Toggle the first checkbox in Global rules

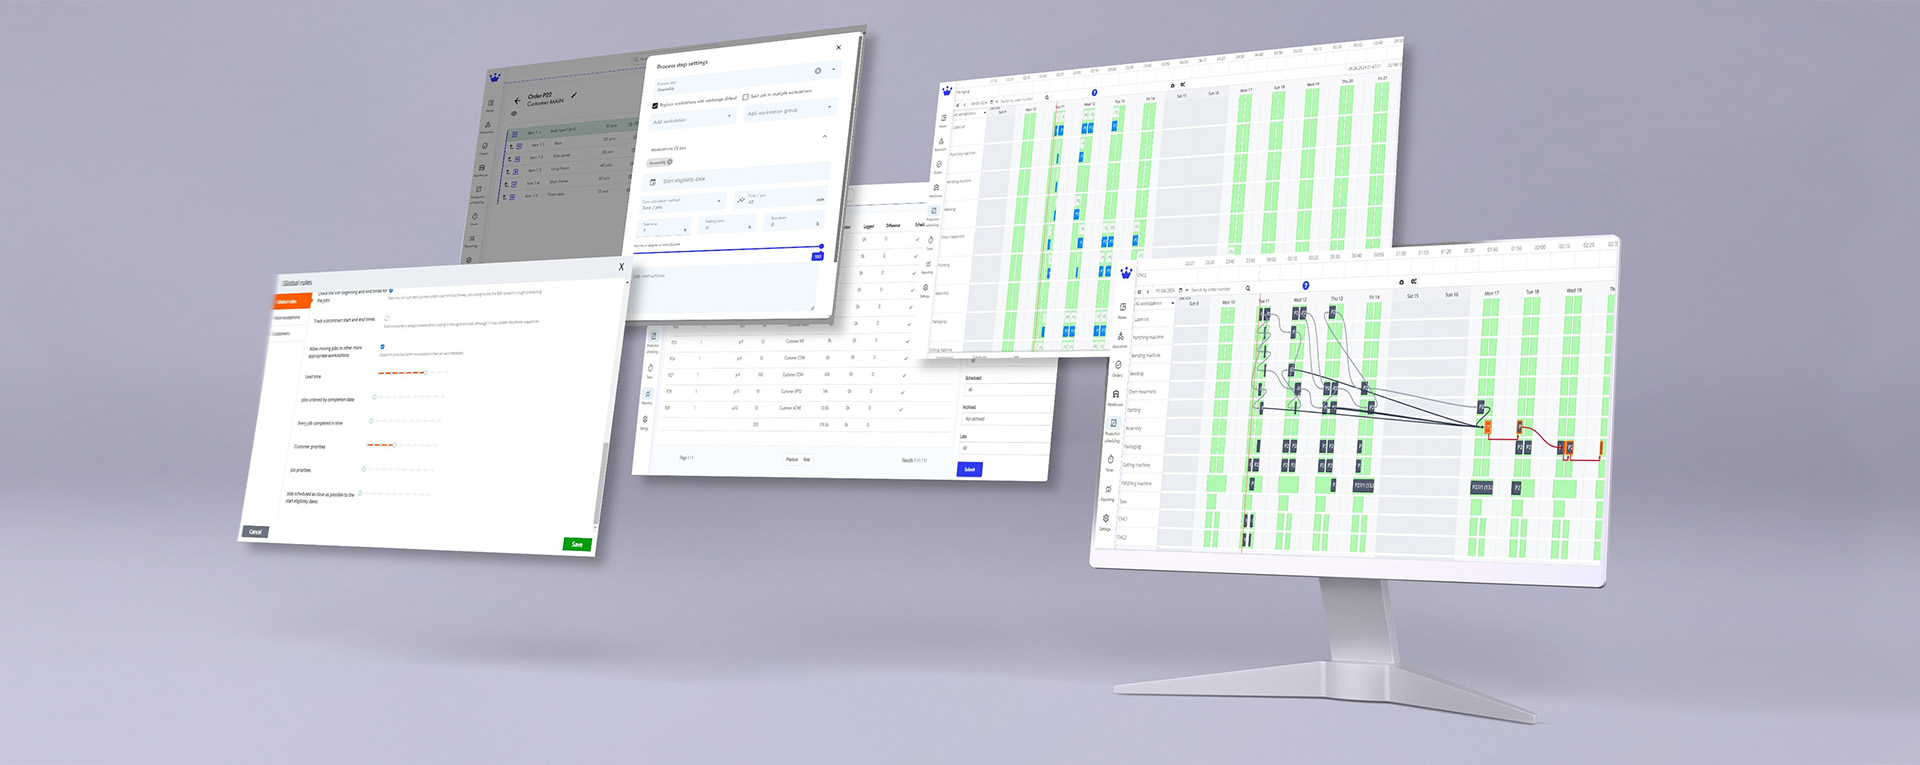[x=391, y=290]
